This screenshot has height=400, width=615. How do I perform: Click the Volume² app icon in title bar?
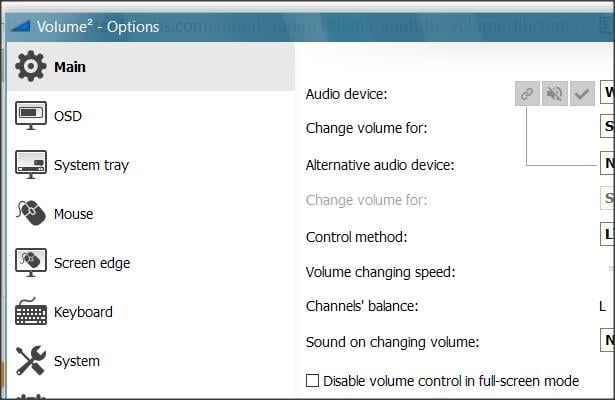20,26
